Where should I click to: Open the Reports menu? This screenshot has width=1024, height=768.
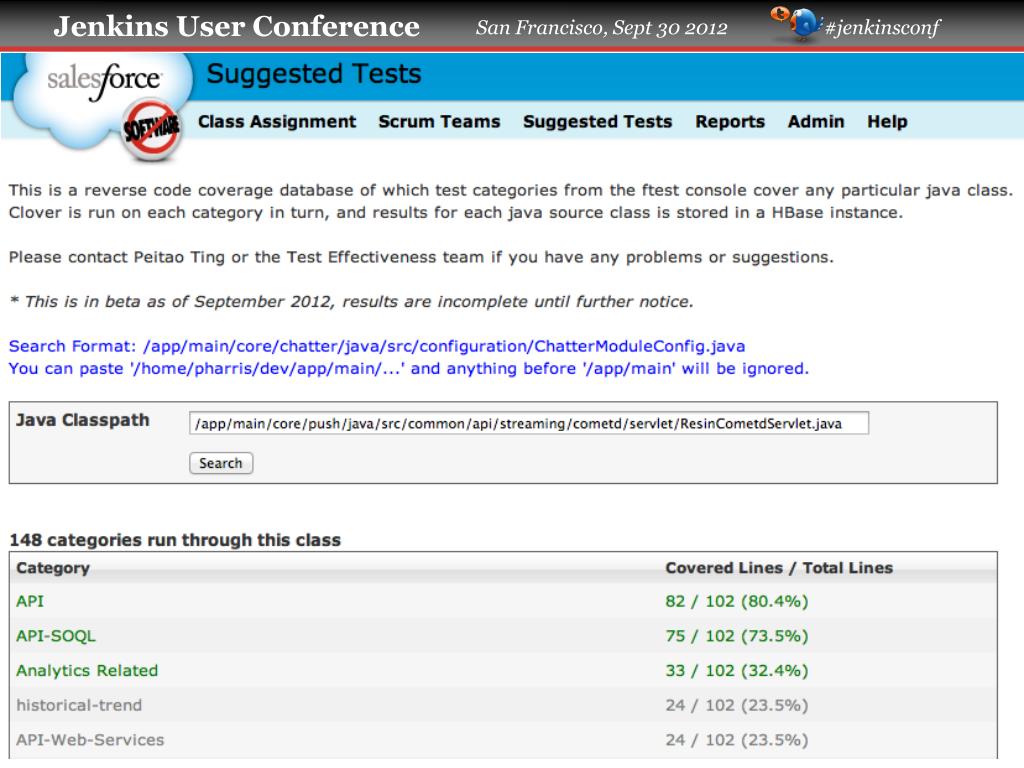point(730,121)
